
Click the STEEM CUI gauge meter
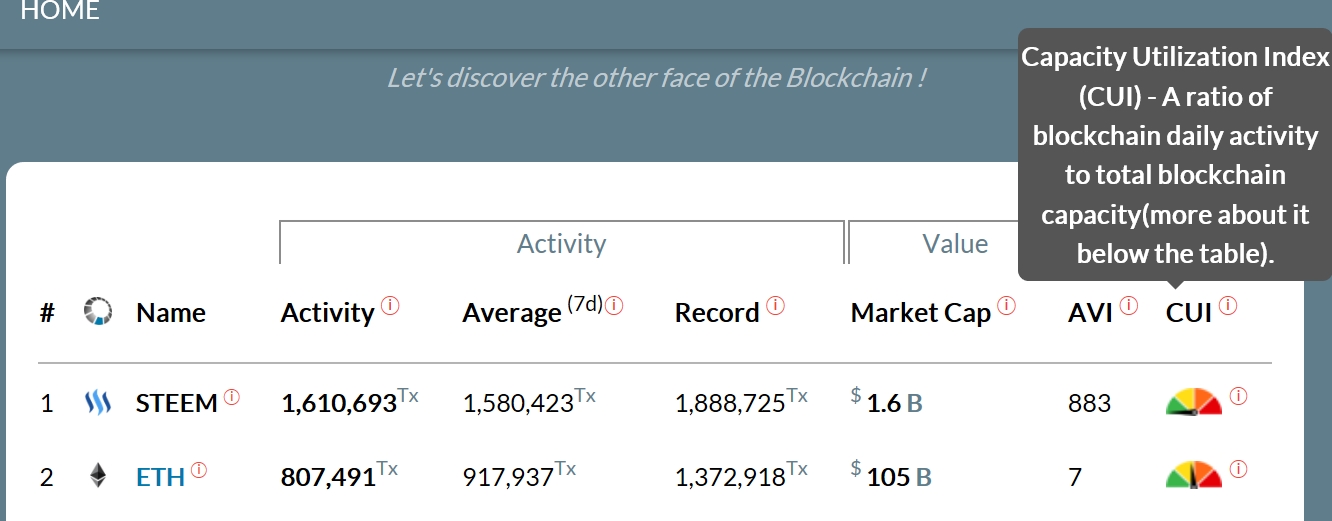tap(1194, 402)
